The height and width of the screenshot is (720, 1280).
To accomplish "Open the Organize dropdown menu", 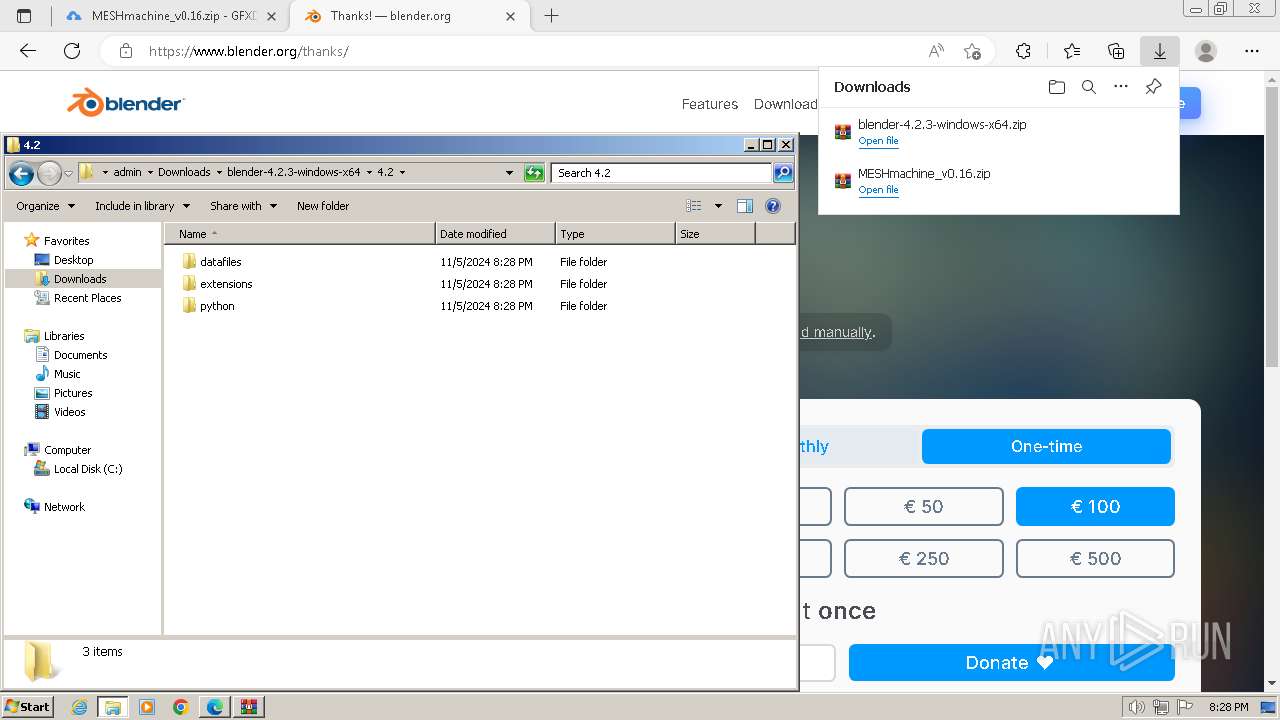I will pos(45,206).
